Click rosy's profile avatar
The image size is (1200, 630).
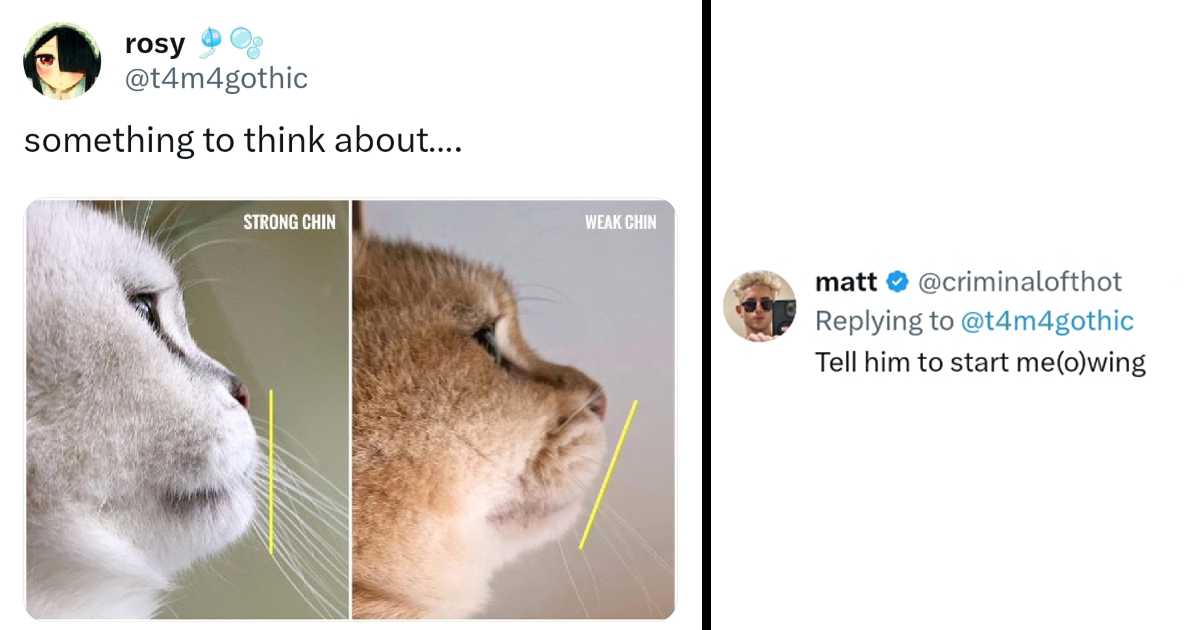click(62, 61)
